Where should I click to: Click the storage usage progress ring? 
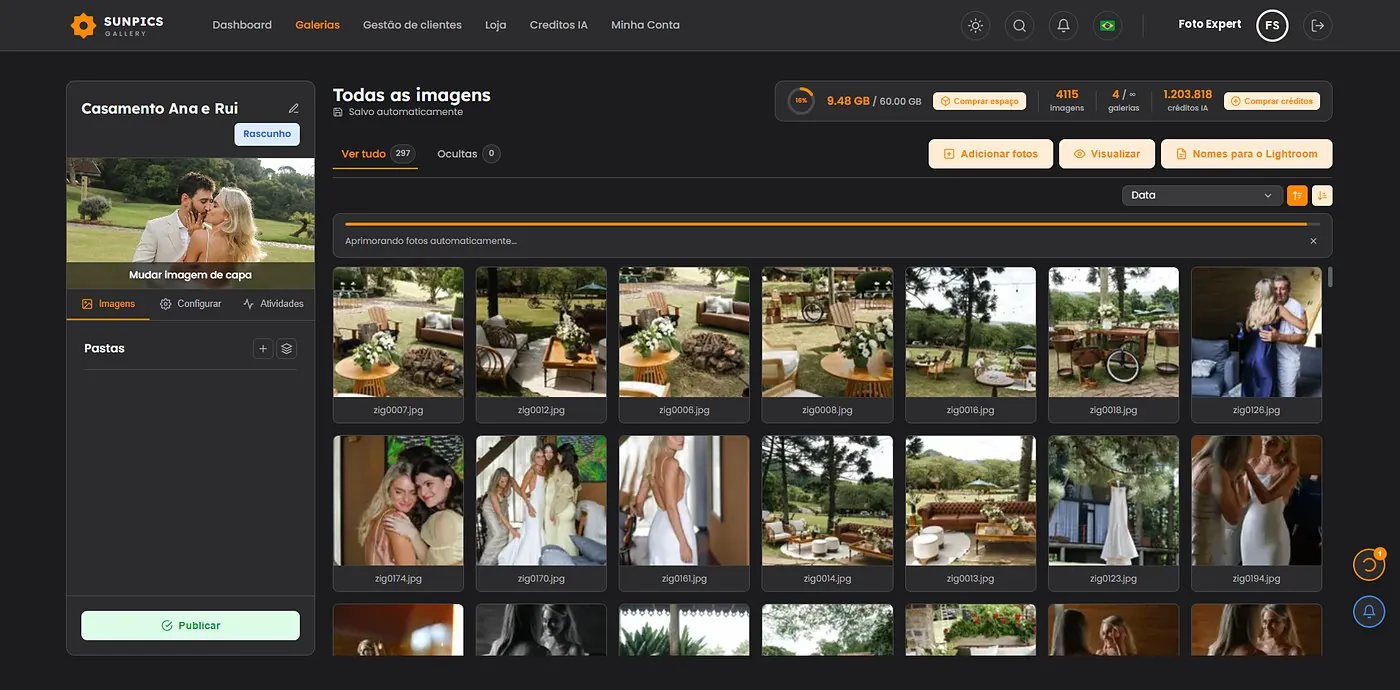click(801, 101)
